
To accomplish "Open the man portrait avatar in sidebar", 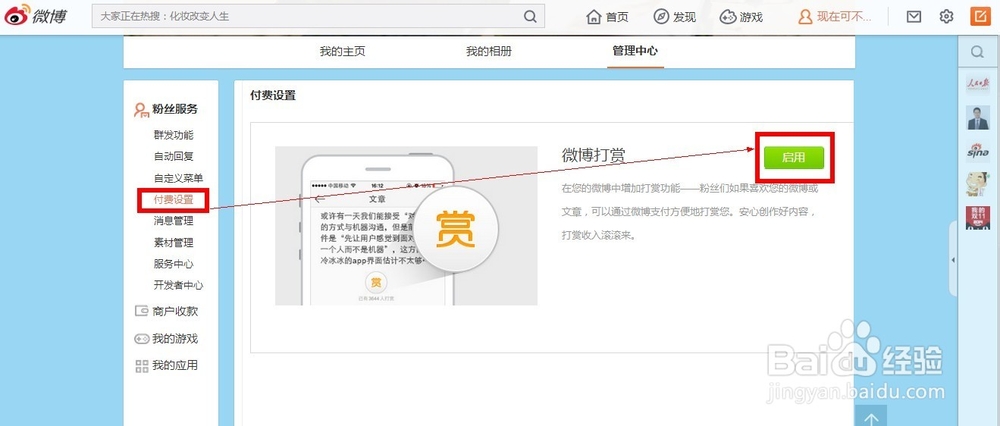I will [978, 118].
